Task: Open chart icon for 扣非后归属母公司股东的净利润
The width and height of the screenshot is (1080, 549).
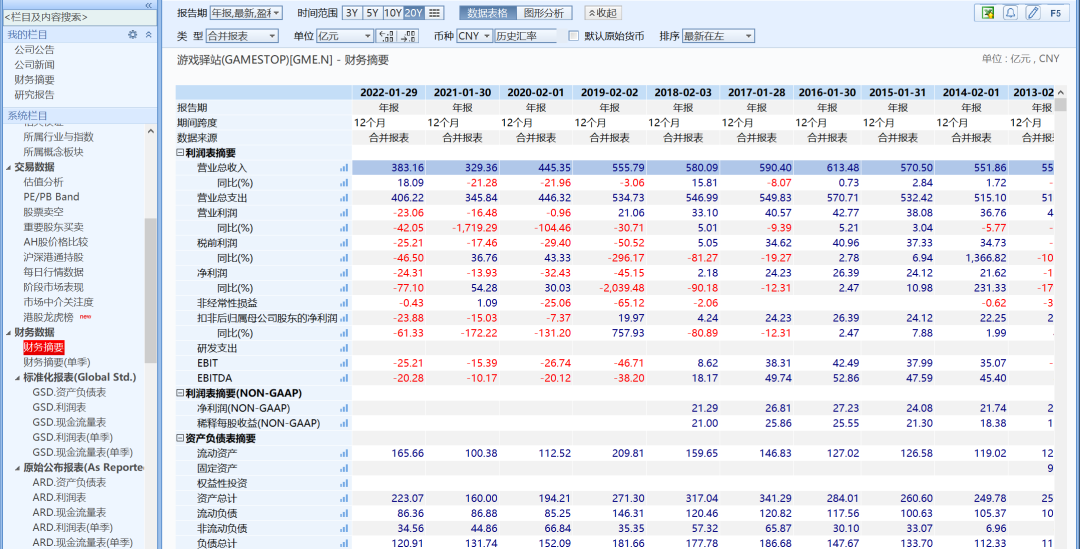Action: tap(344, 318)
